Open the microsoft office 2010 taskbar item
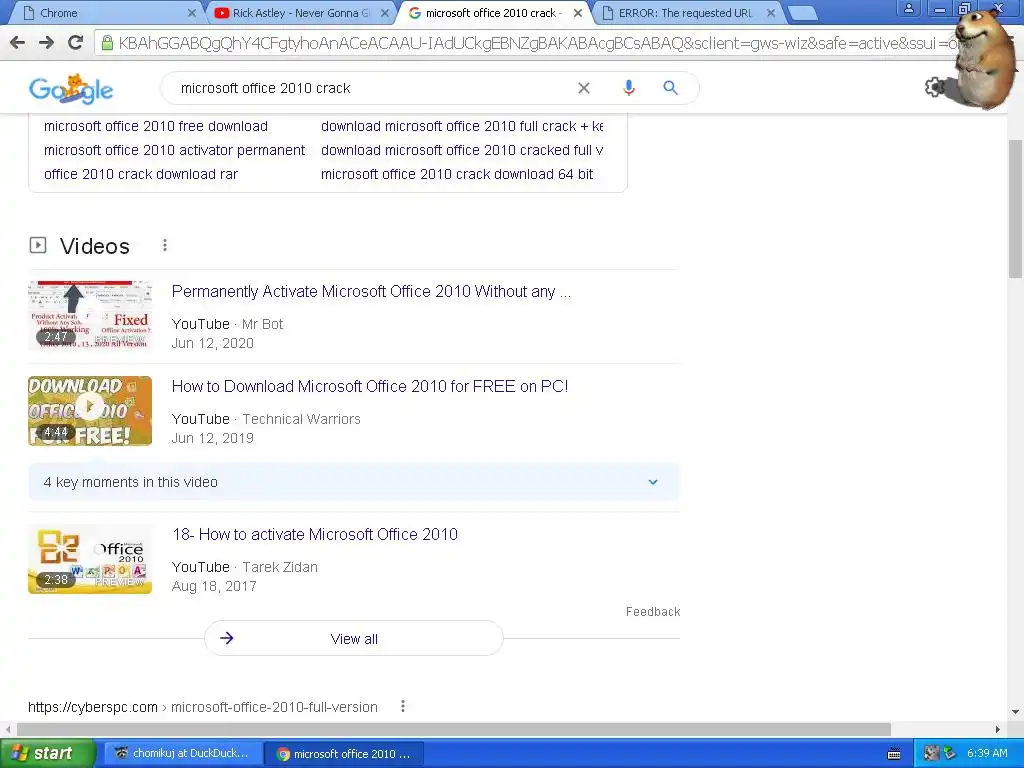Viewport: 1024px width, 768px height. coord(345,754)
